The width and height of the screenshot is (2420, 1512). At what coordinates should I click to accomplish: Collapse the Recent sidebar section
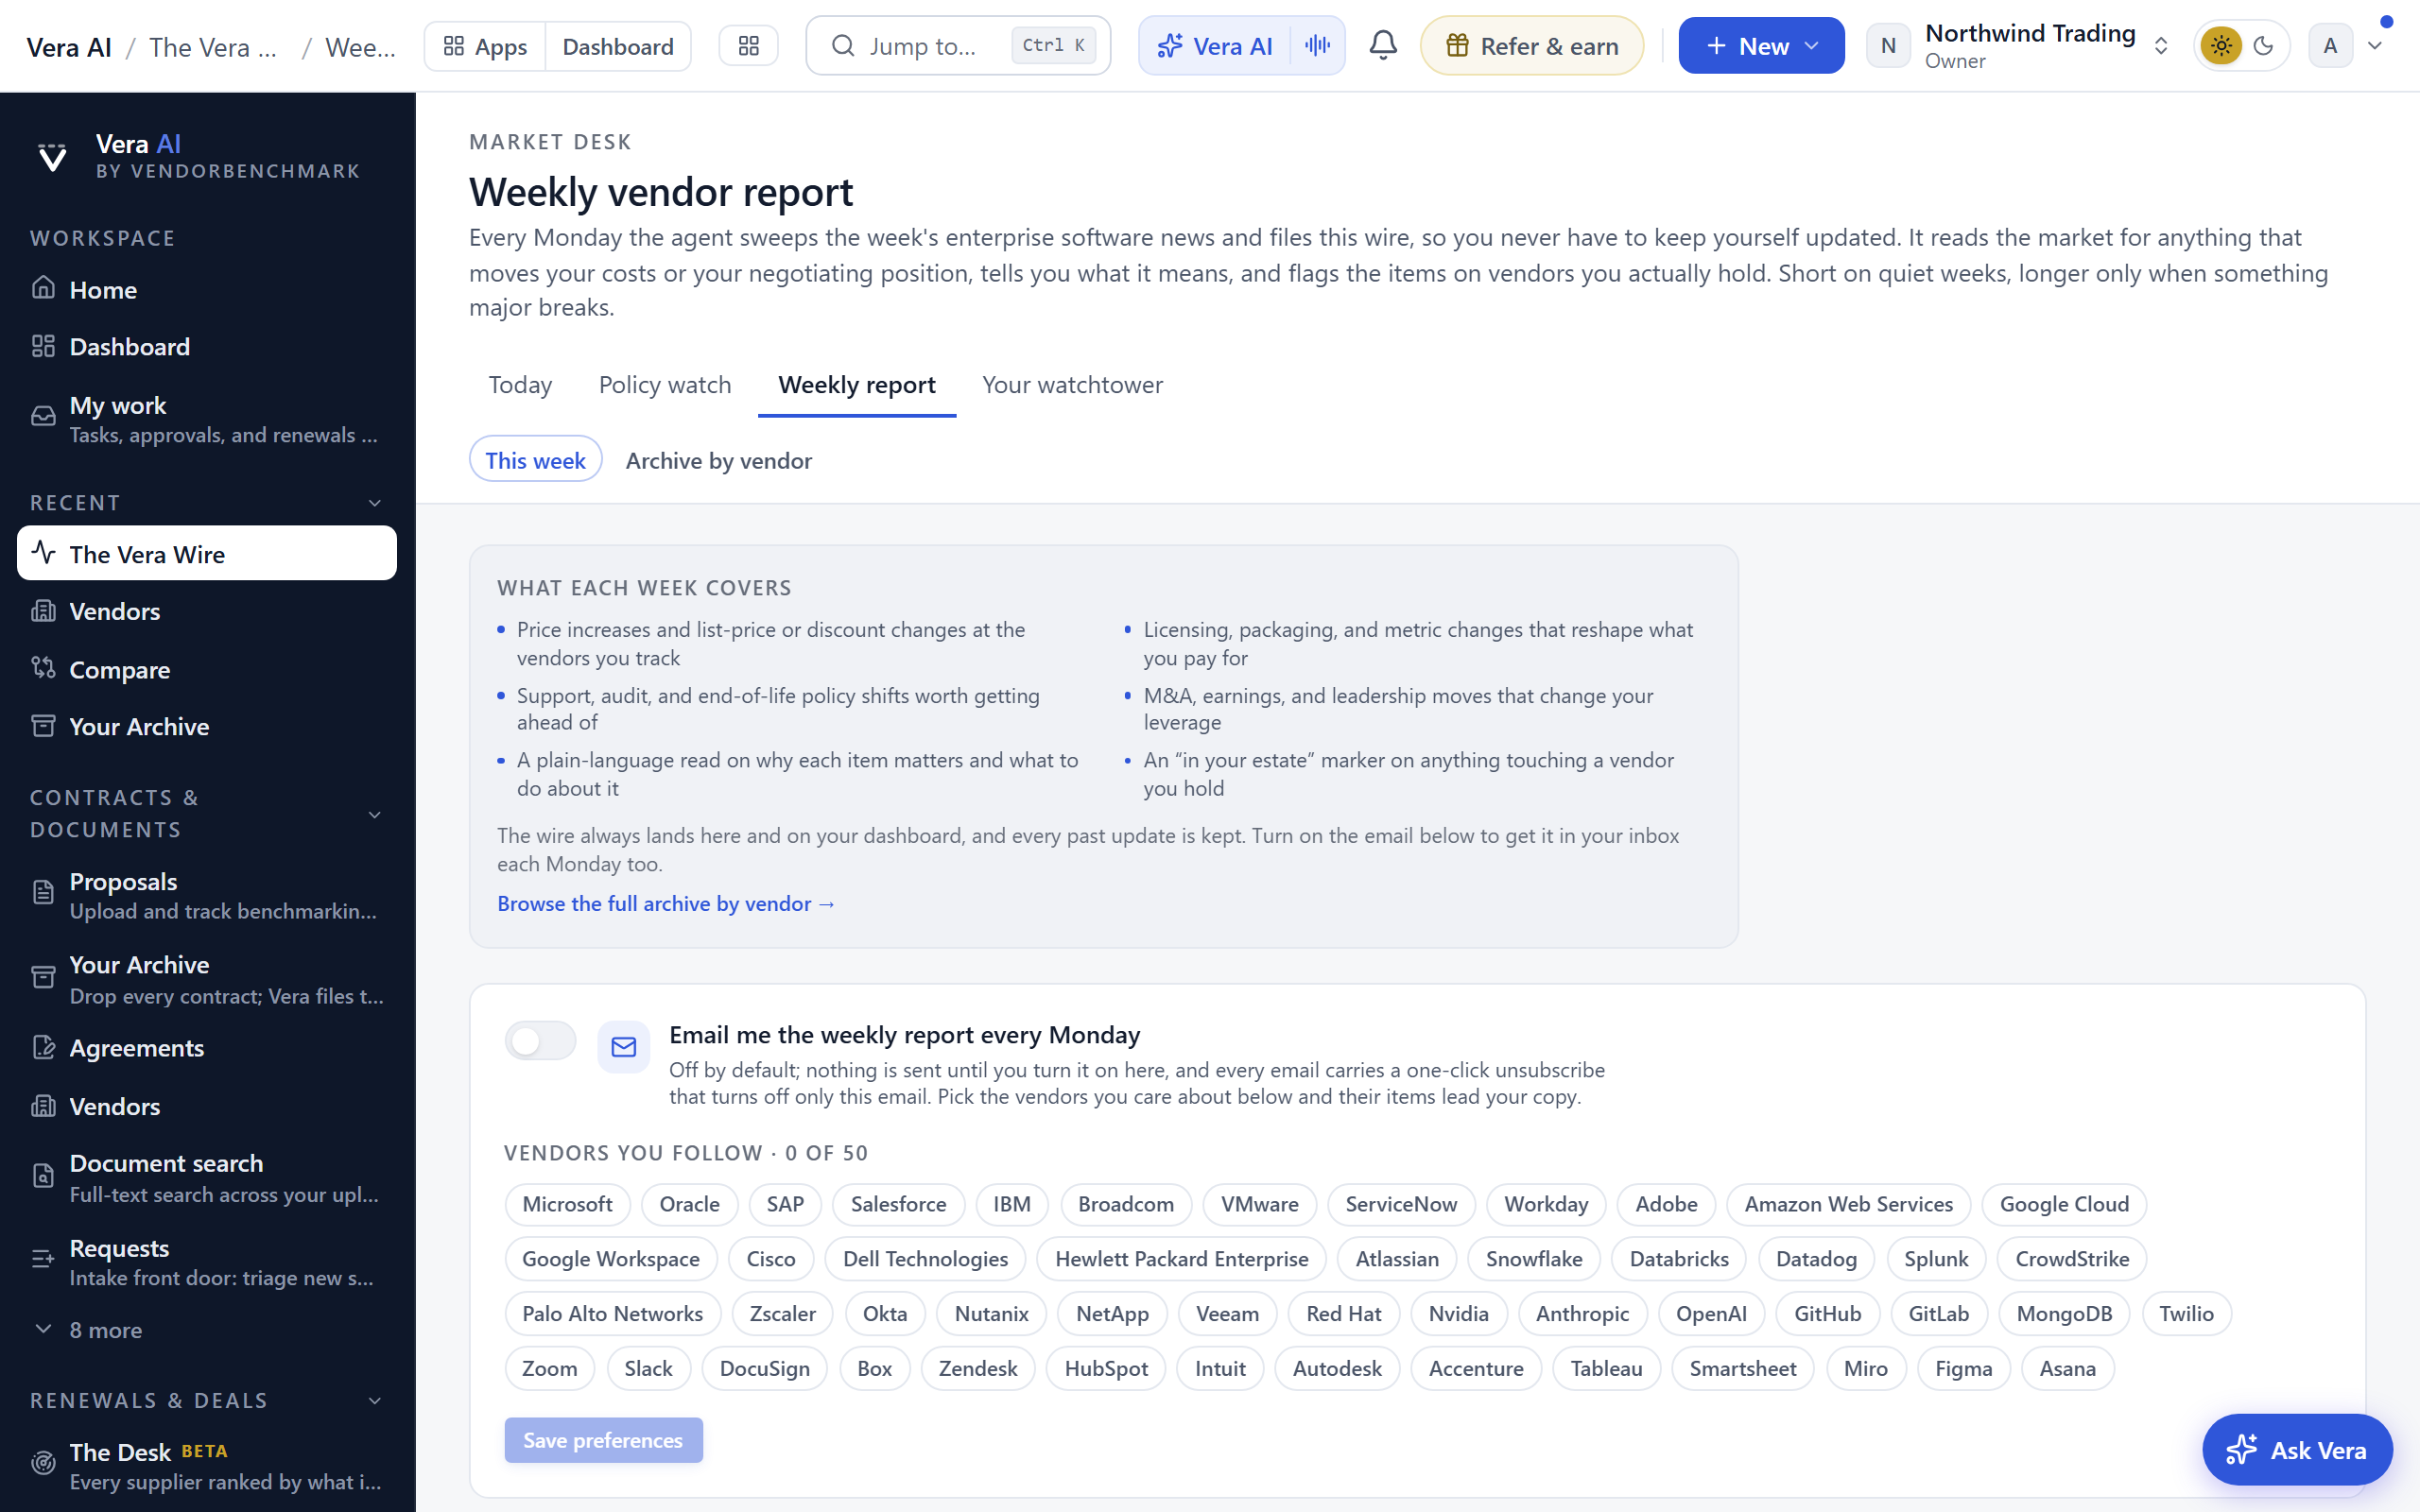pyautogui.click(x=375, y=503)
